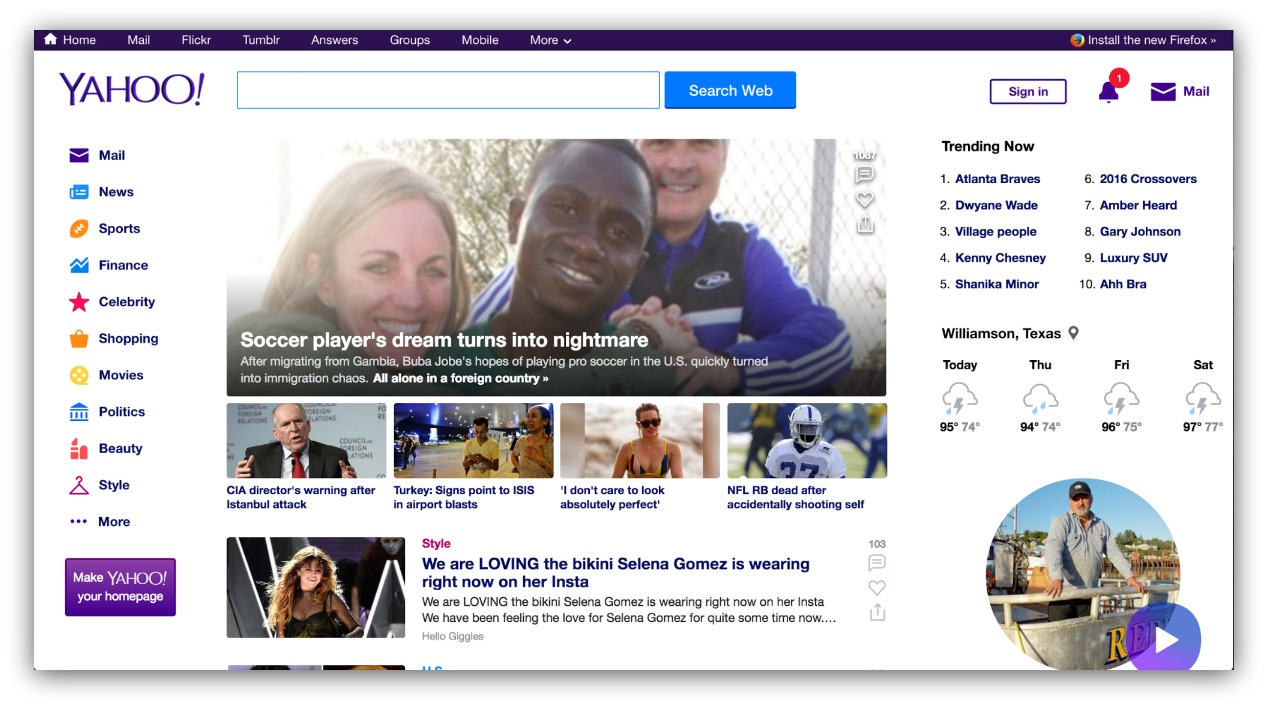Image resolution: width=1268 pixels, height=708 pixels.
Task: Click the Beauty icon in sidebar
Action: (79, 448)
